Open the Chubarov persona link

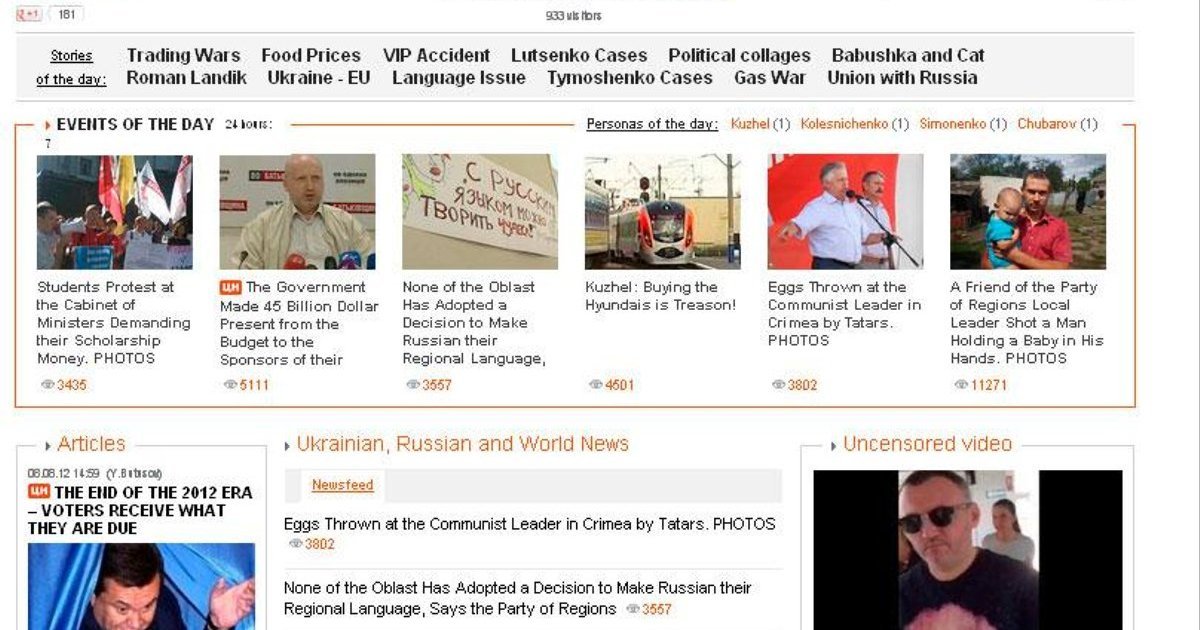click(x=1047, y=124)
